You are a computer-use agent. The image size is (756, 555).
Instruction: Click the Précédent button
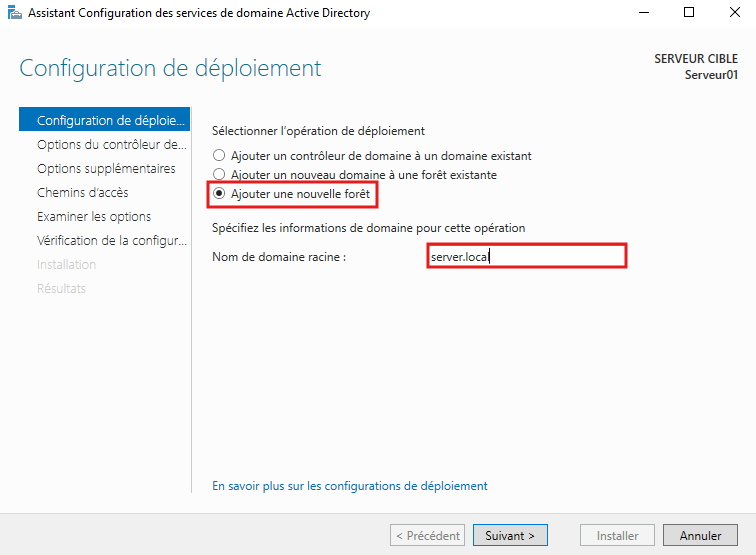[x=427, y=536]
